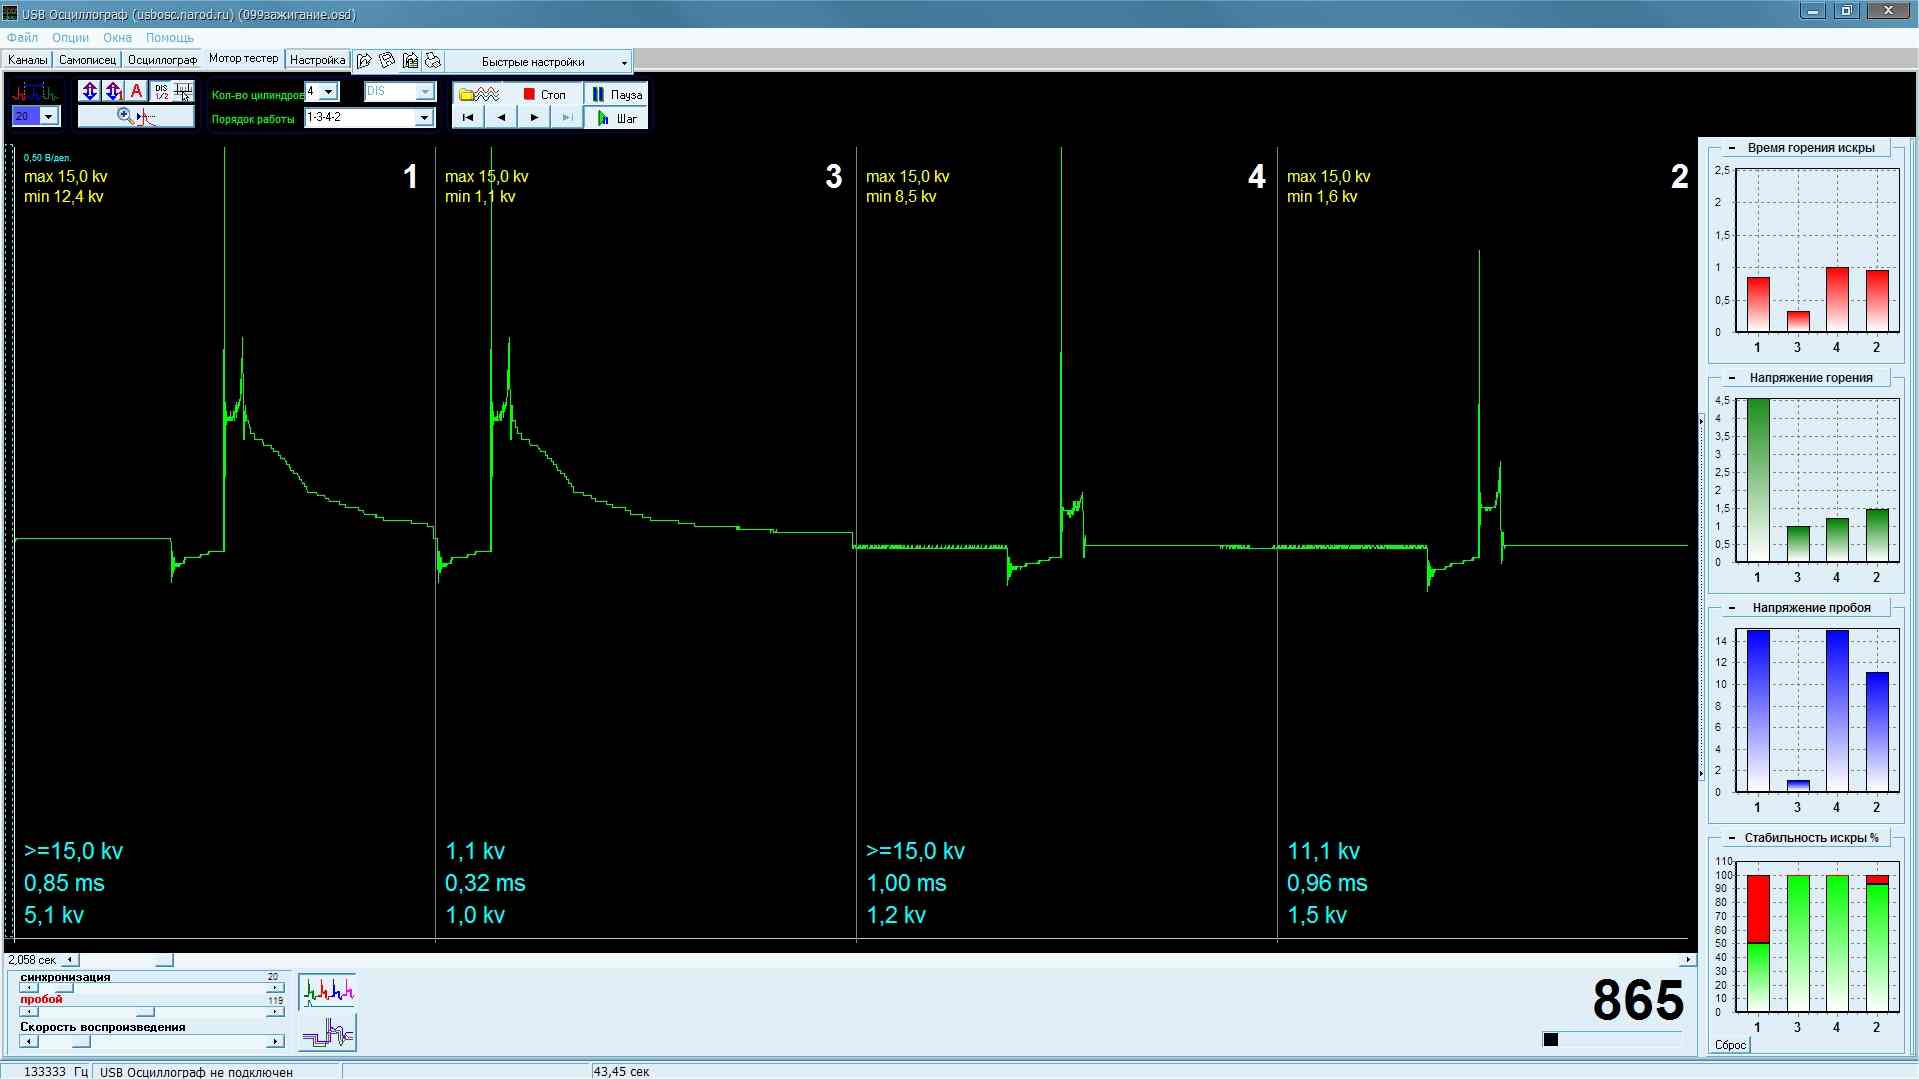Step forward one frame
Image resolution: width=1919 pixels, height=1079 pixels.
[x=534, y=118]
